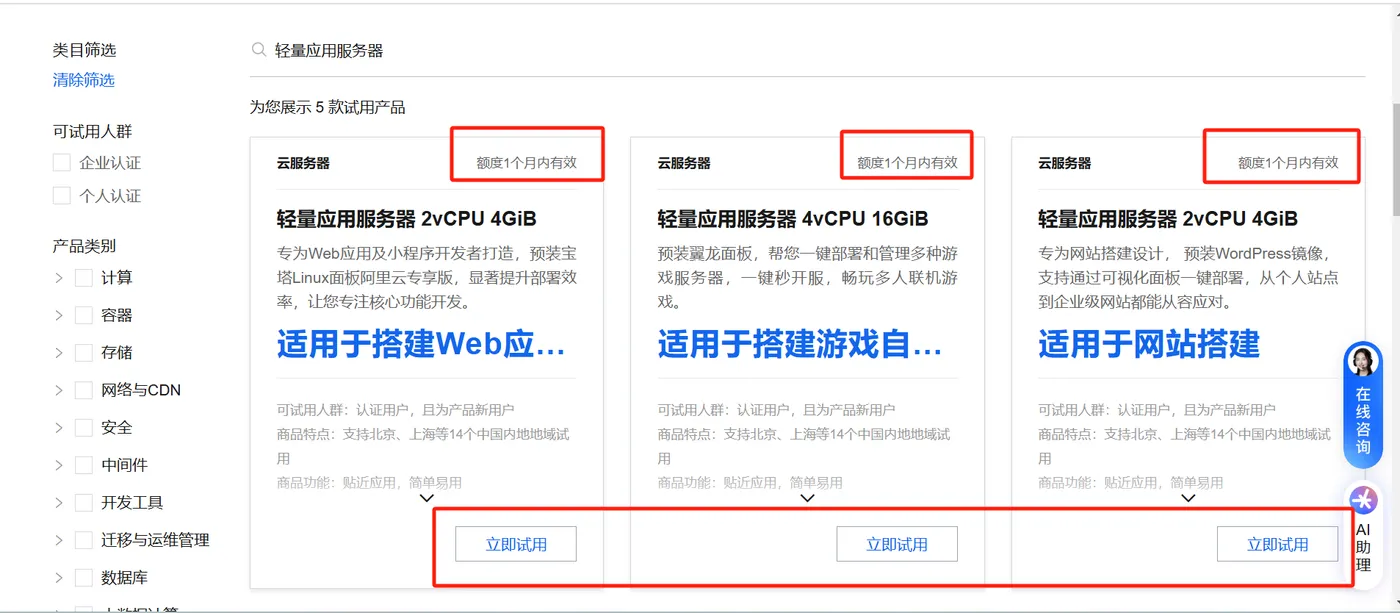Open the 轻量应用服务器 4vCPU 16GiB card title

(793, 219)
